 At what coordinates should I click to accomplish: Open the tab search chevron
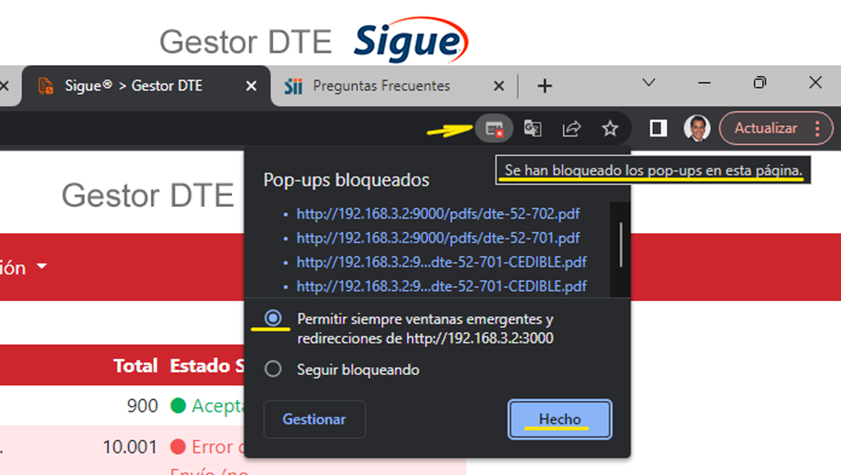(x=649, y=83)
